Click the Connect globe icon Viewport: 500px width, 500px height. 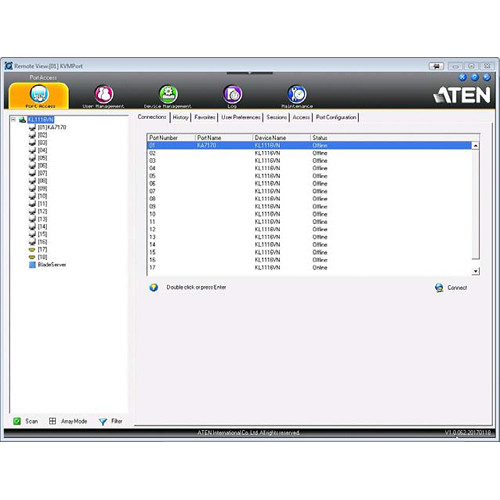click(x=439, y=288)
